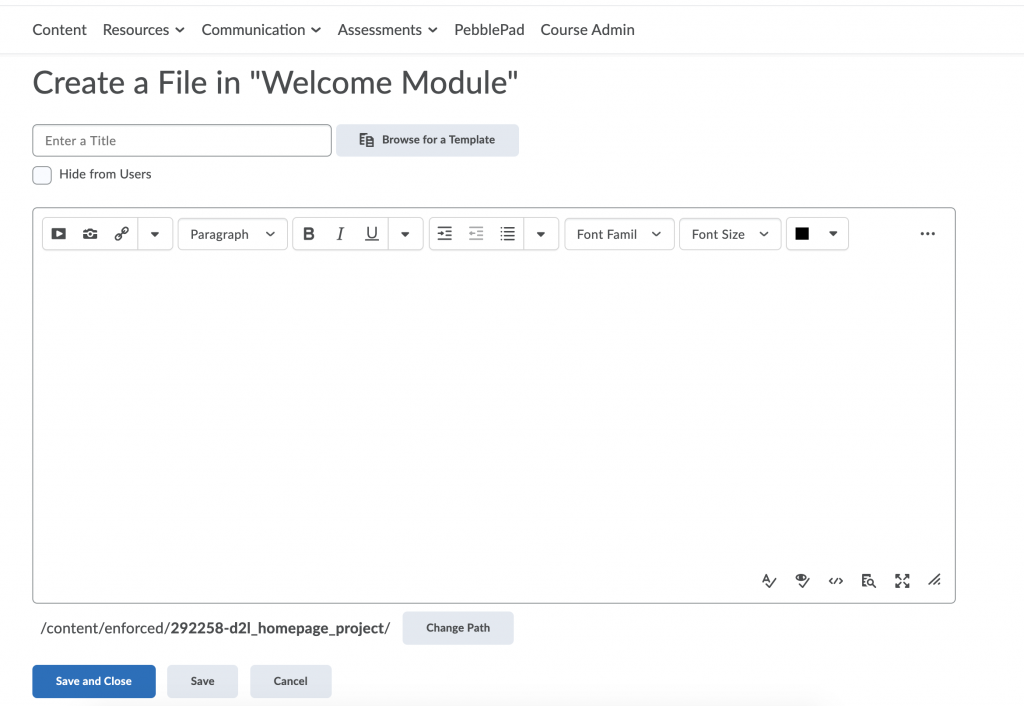Insert an image using the camera icon
Viewport: 1024px width, 706px height.
pyautogui.click(x=90, y=233)
